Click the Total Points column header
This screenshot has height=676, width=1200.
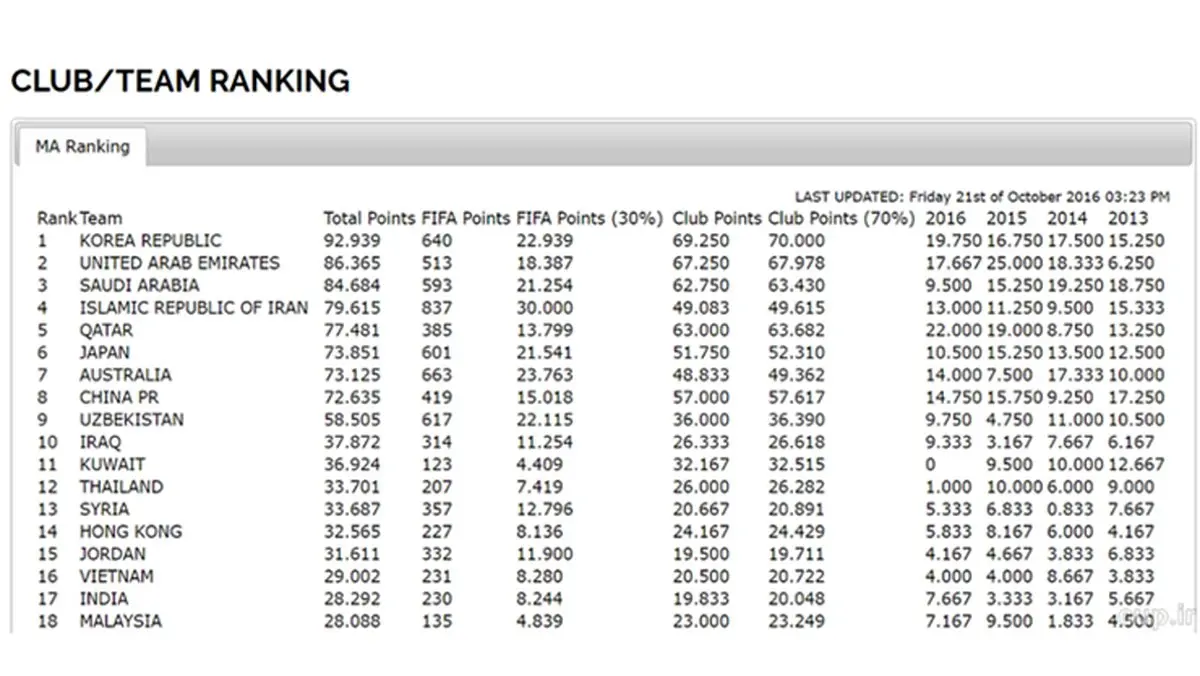(368, 218)
